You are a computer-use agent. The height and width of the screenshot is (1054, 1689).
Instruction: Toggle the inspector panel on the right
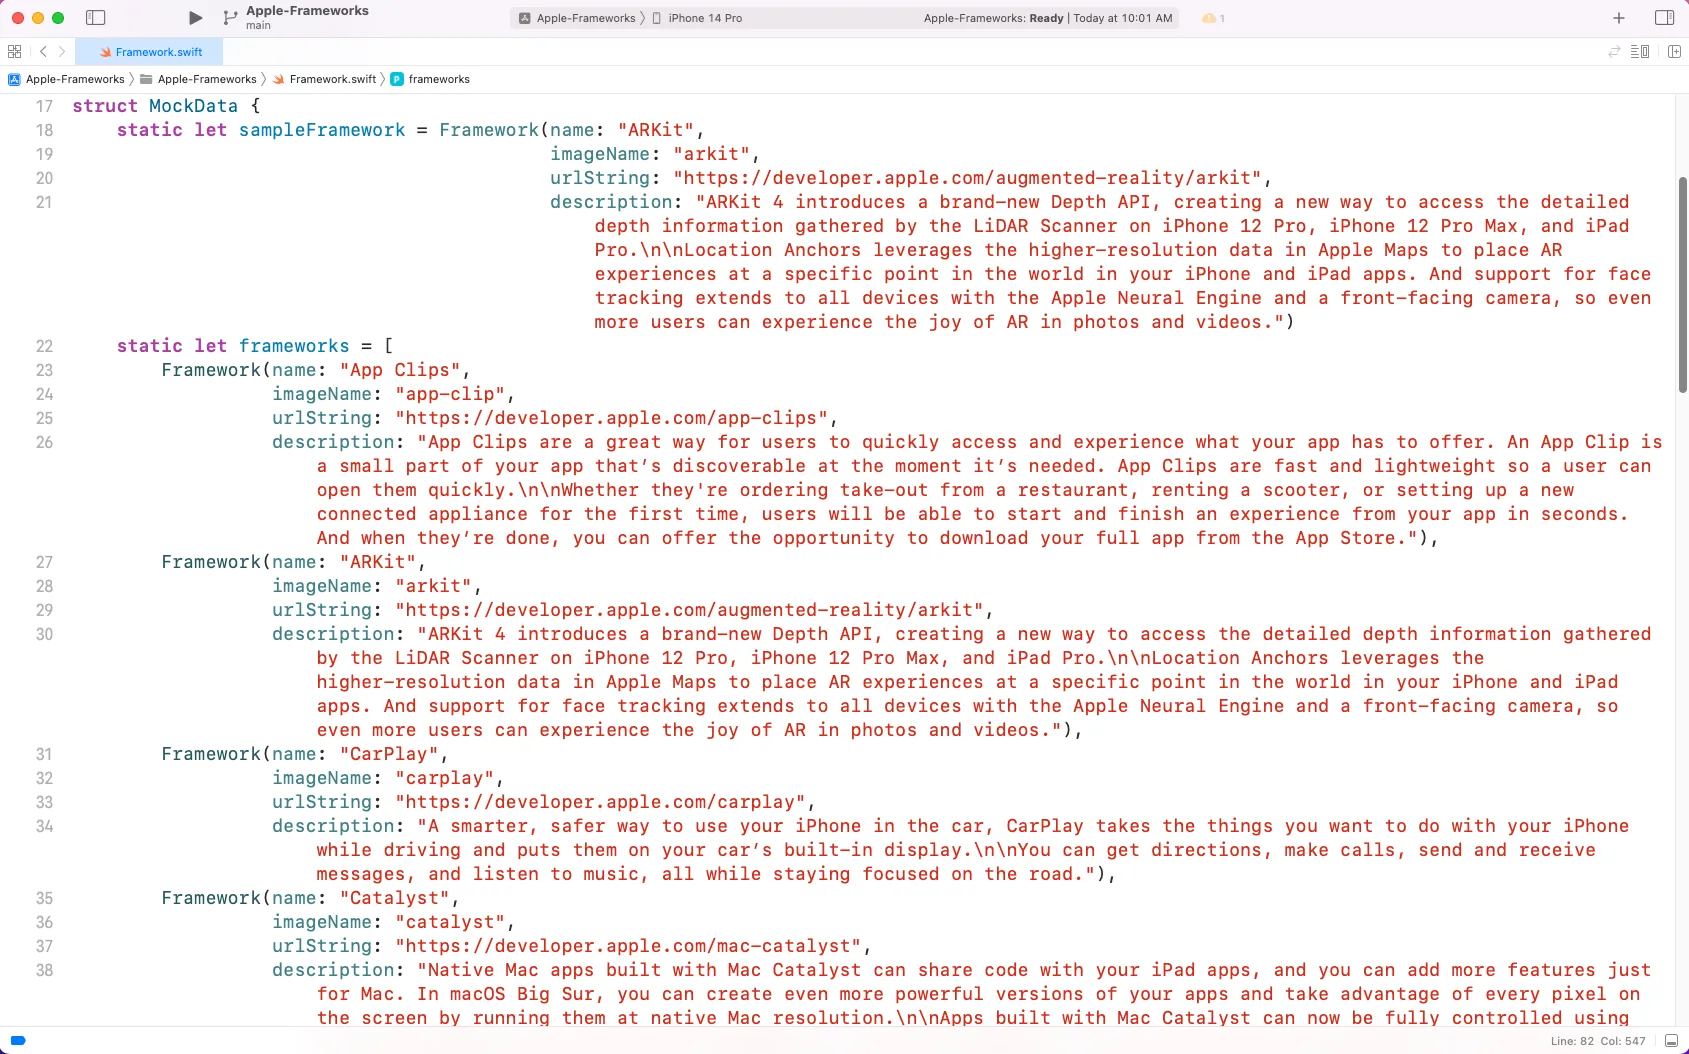[1664, 18]
